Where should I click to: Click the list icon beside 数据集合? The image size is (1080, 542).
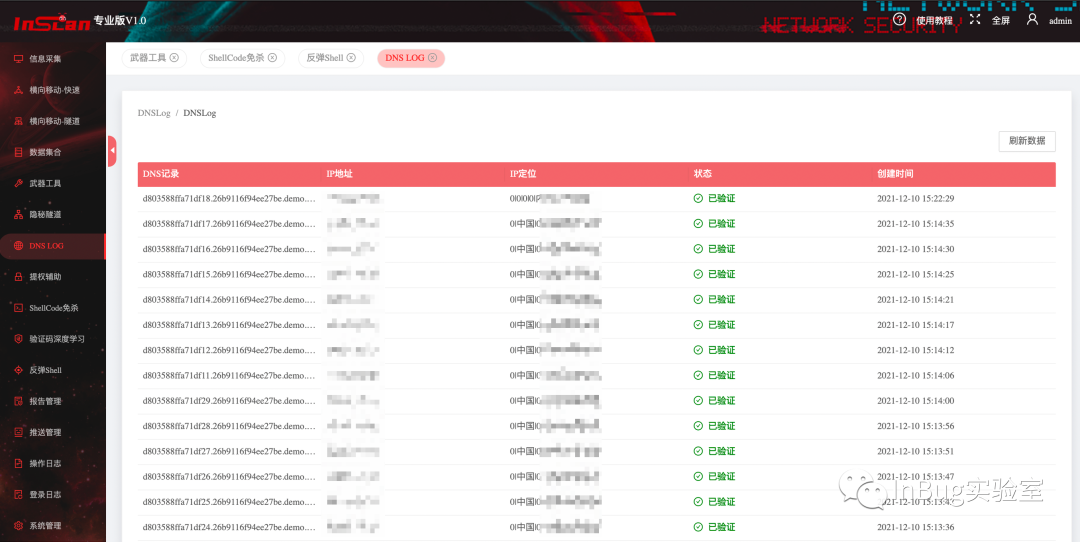pyautogui.click(x=19, y=152)
